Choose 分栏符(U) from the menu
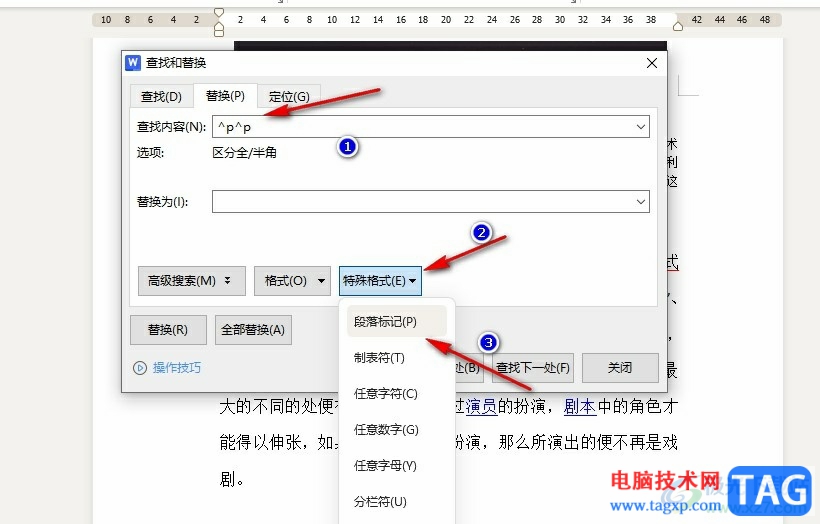 tap(396, 502)
